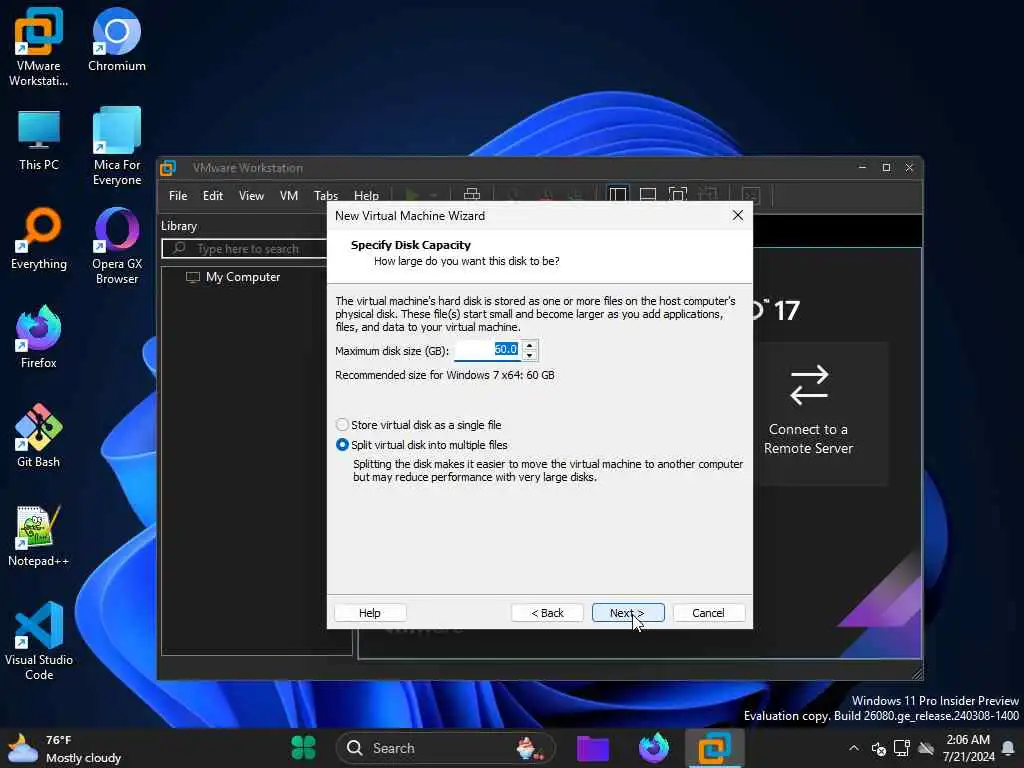This screenshot has height=768, width=1024.
Task: Click the Back button in the wizard
Action: tap(547, 613)
